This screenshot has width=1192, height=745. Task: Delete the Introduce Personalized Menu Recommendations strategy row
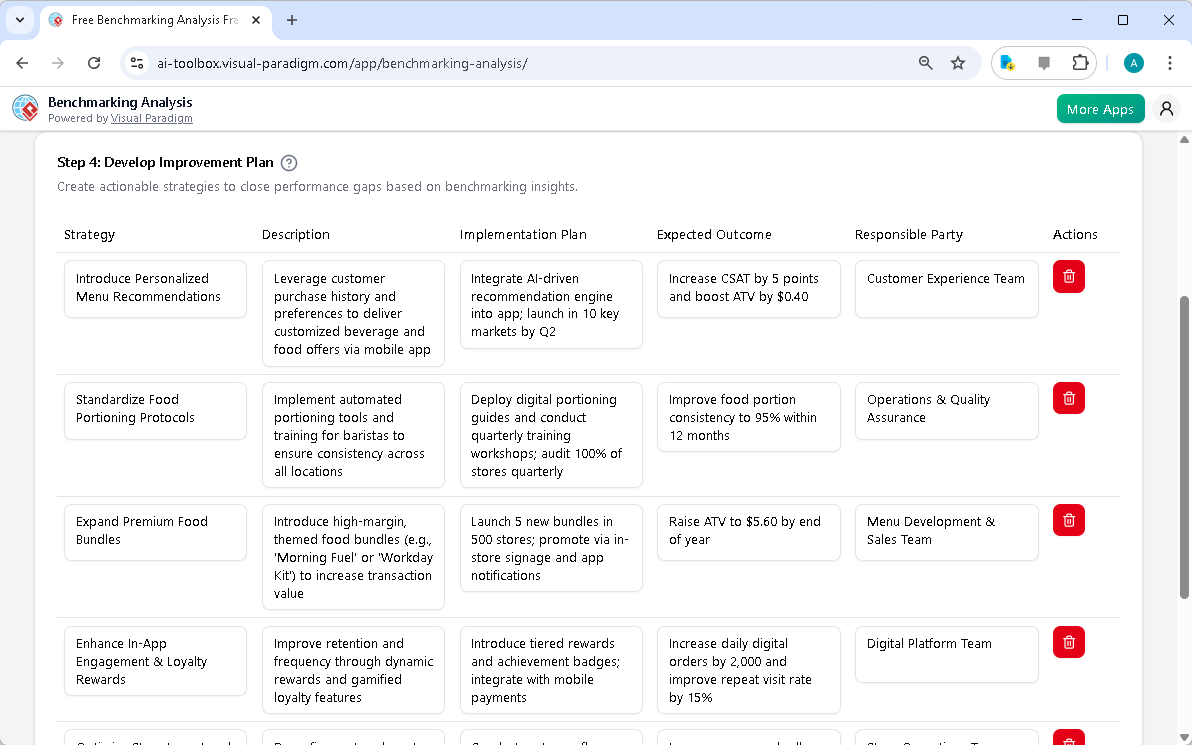(x=1068, y=277)
